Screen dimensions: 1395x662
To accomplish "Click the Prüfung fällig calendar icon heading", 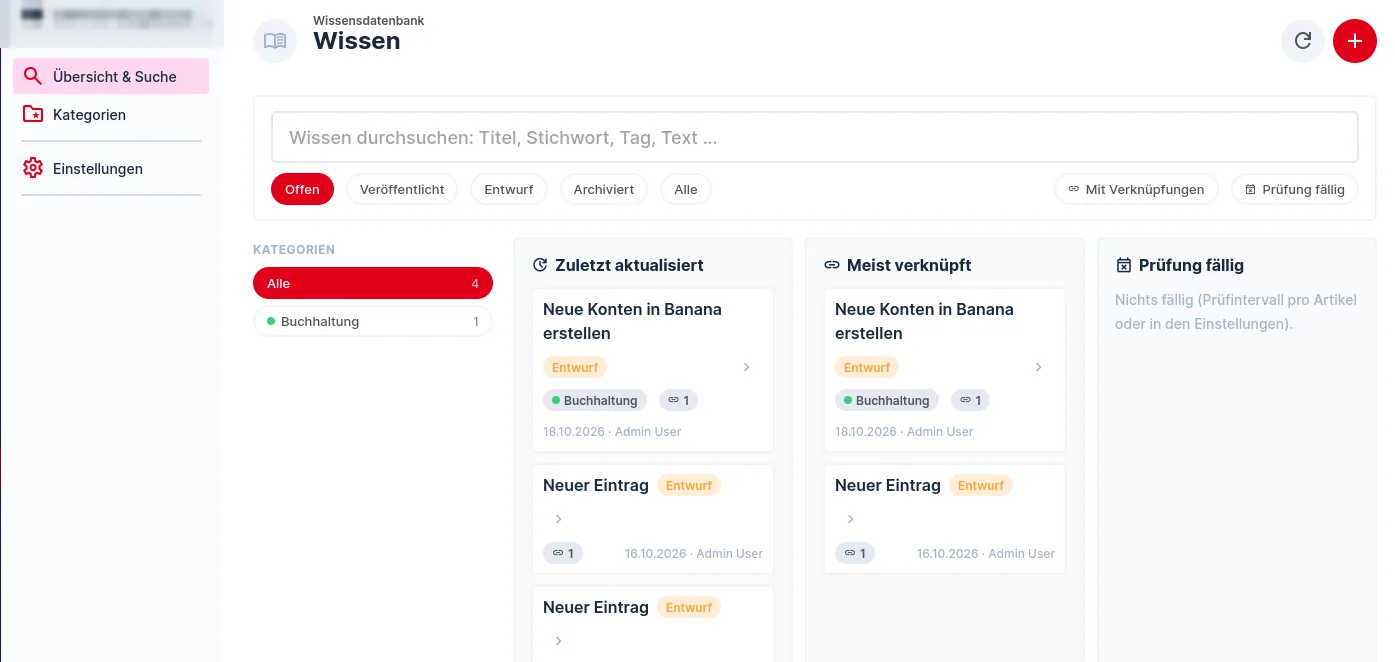I will (x=1124, y=265).
